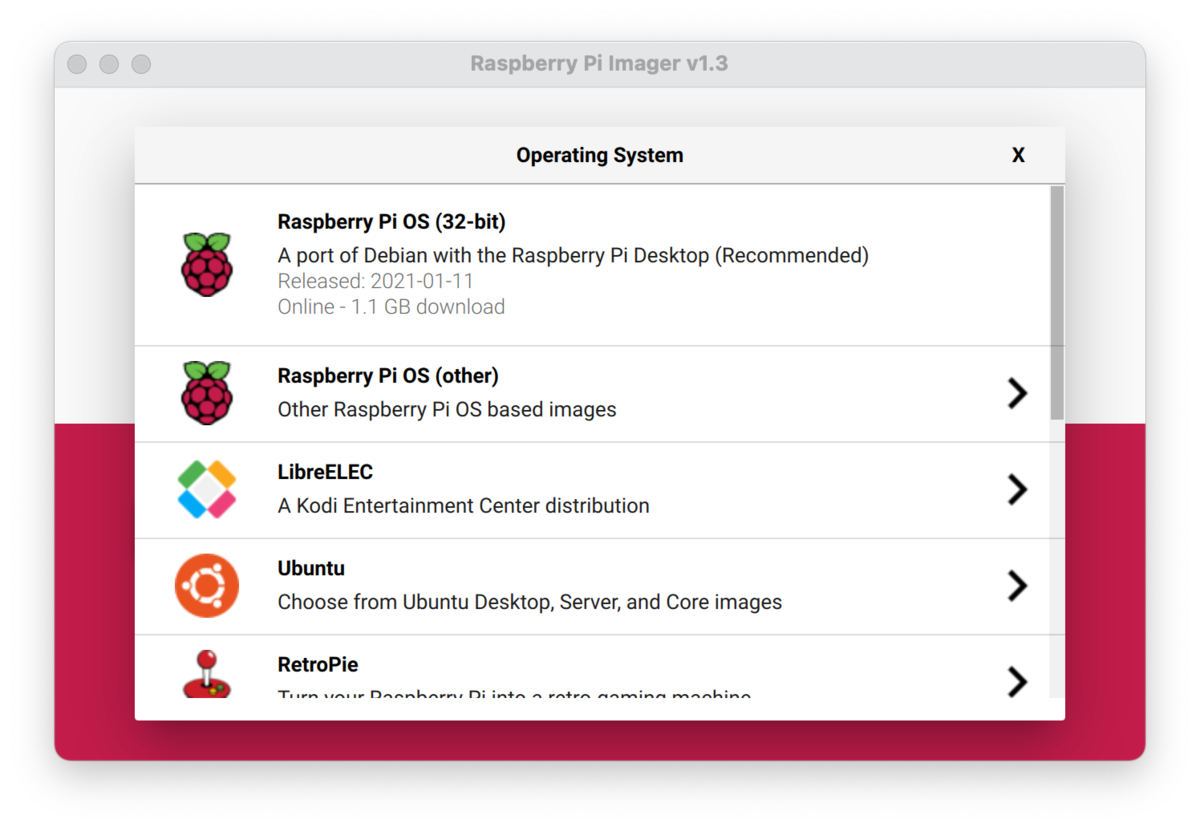The image size is (1200, 828).
Task: Expand Raspberry Pi OS (other) with its chevron
Action: pyautogui.click(x=1017, y=393)
